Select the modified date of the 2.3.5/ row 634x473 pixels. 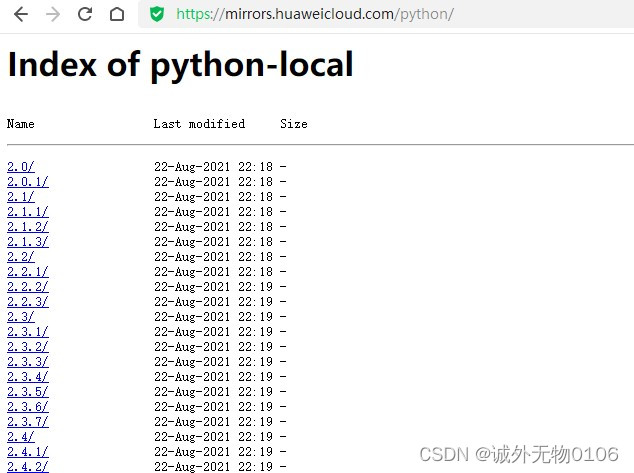click(213, 391)
